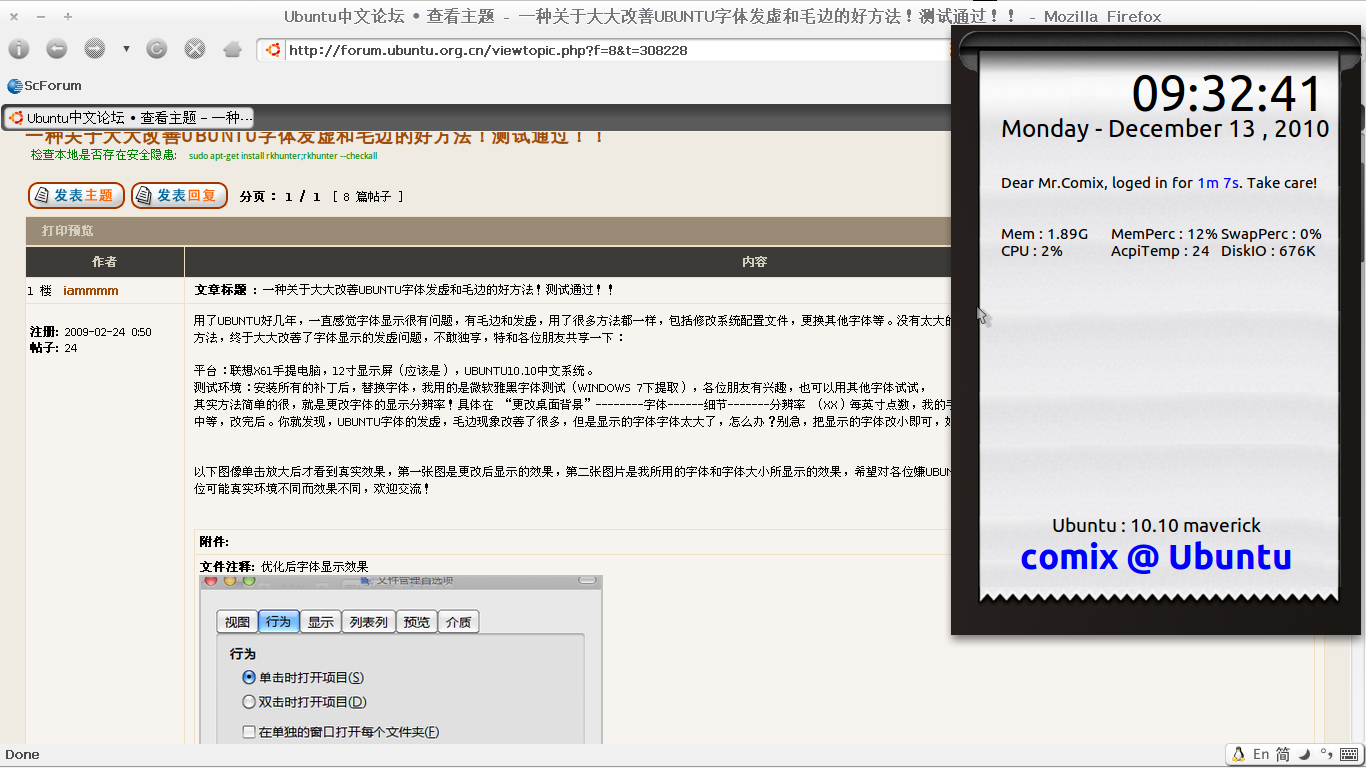Click the Tux penguin input method icon

pyautogui.click(x=1238, y=754)
